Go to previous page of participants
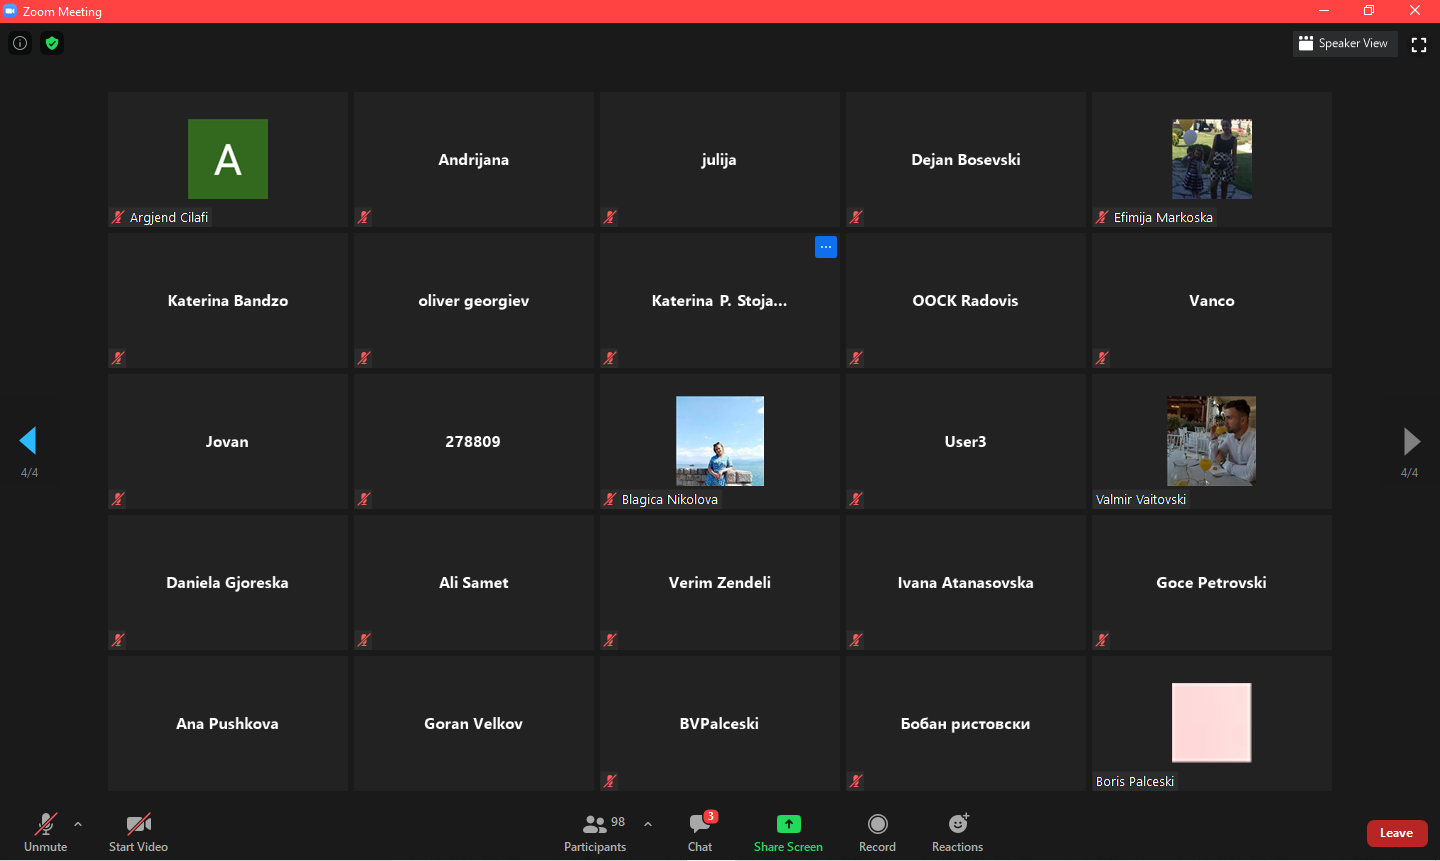 click(28, 441)
